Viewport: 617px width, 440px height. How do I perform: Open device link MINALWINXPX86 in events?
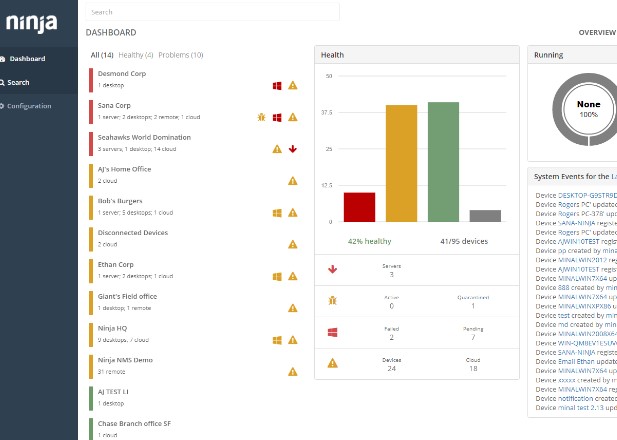[x=584, y=306]
